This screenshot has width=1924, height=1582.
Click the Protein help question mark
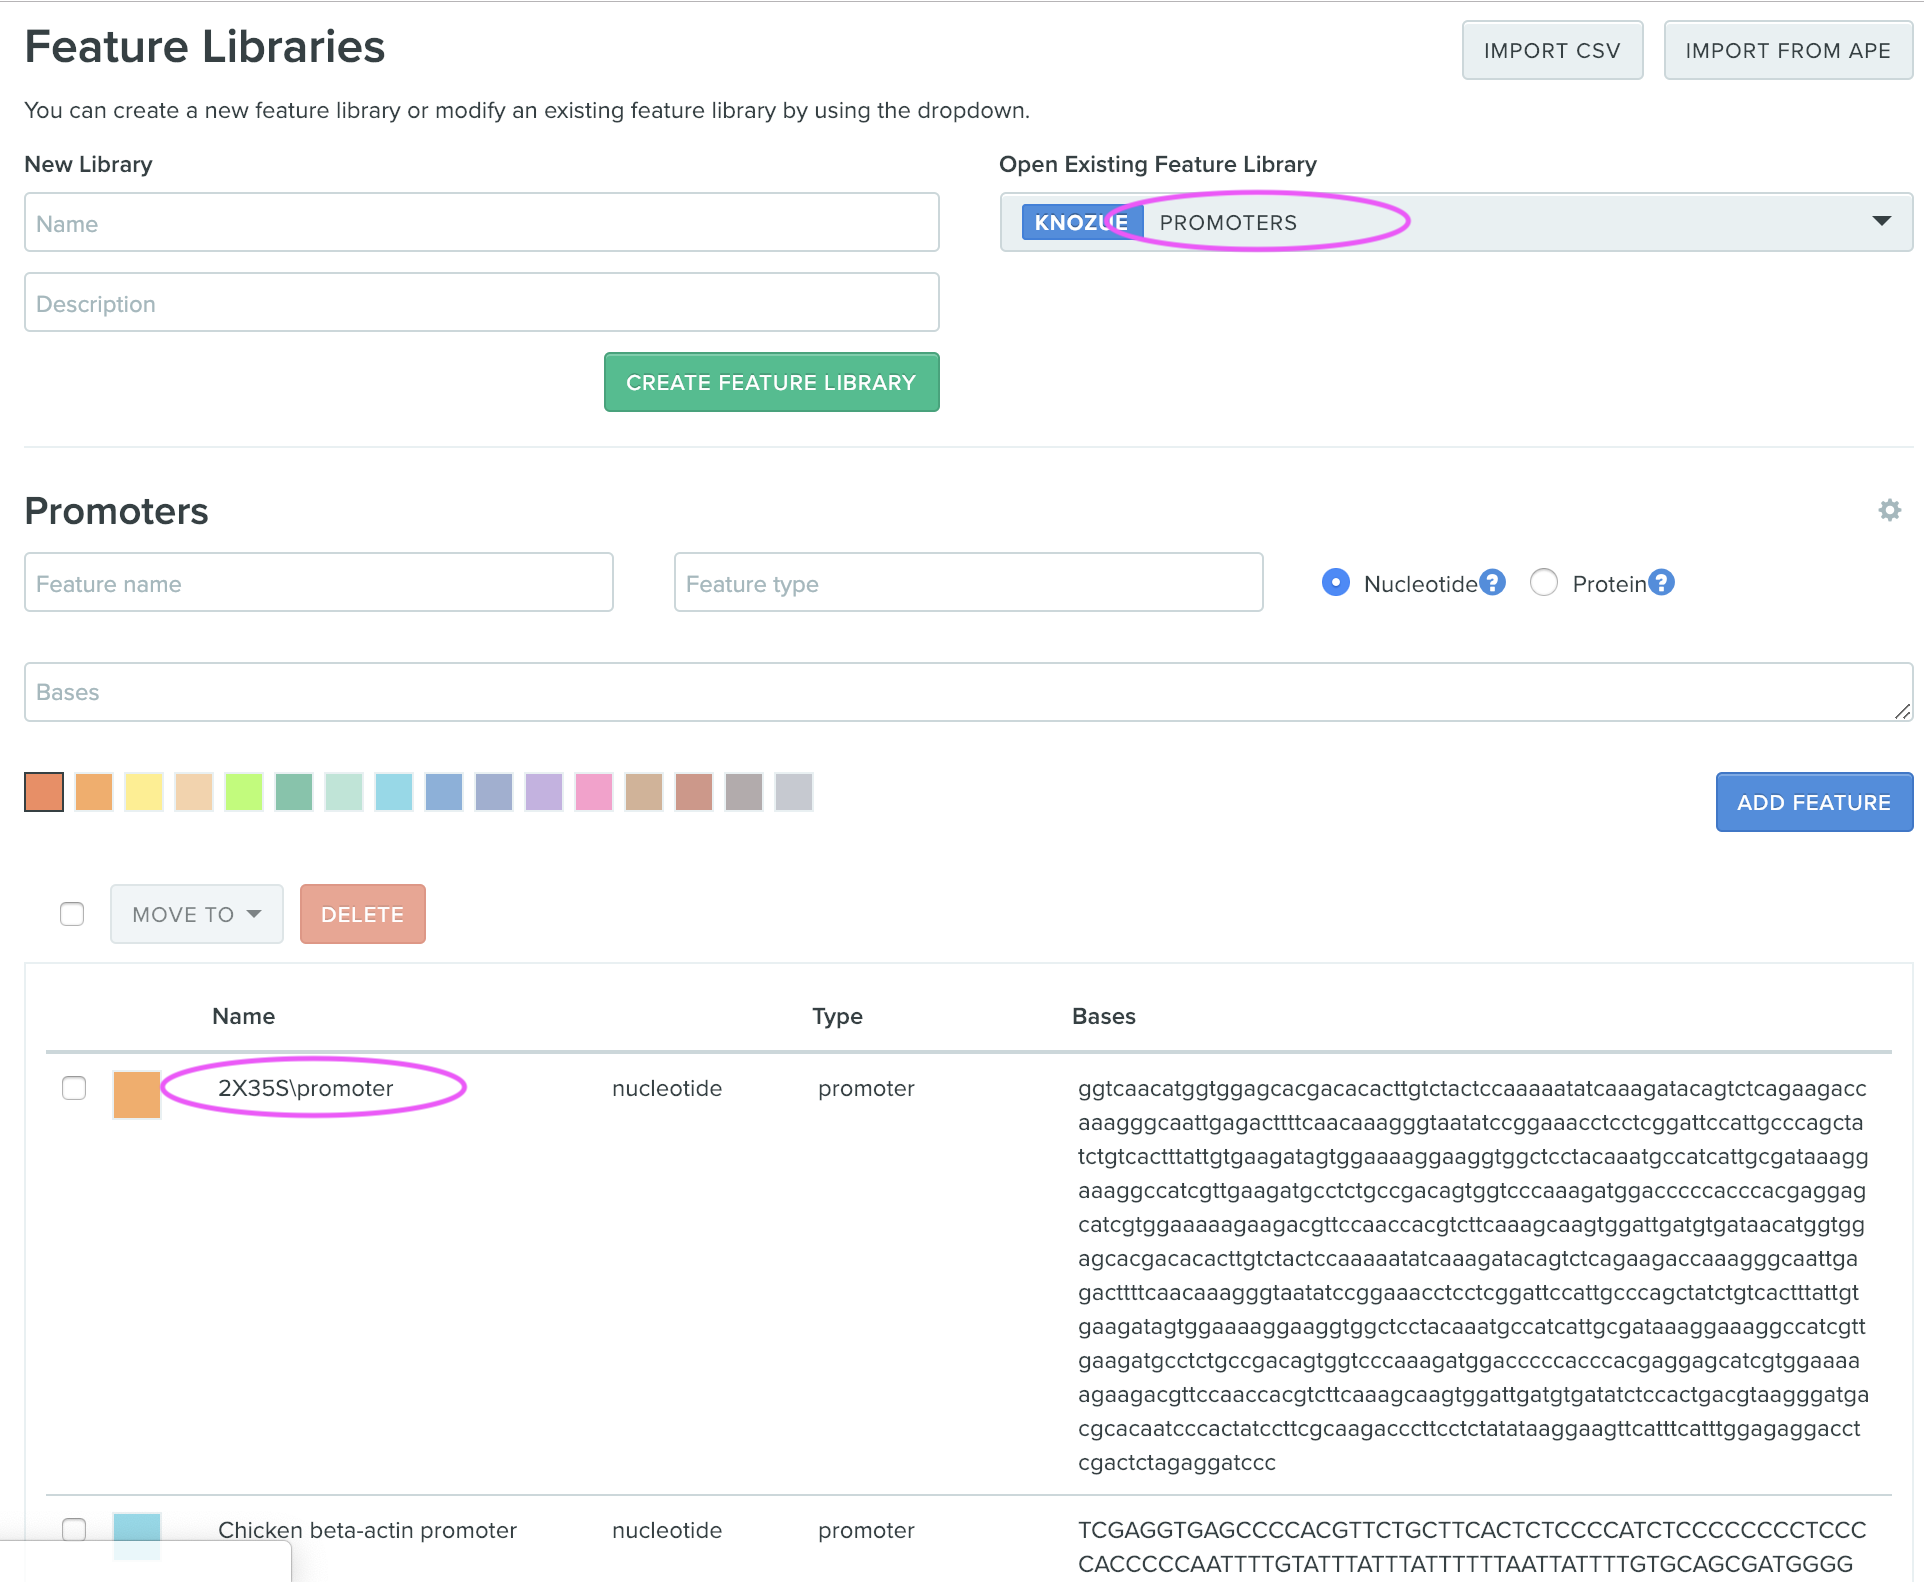(x=1661, y=582)
